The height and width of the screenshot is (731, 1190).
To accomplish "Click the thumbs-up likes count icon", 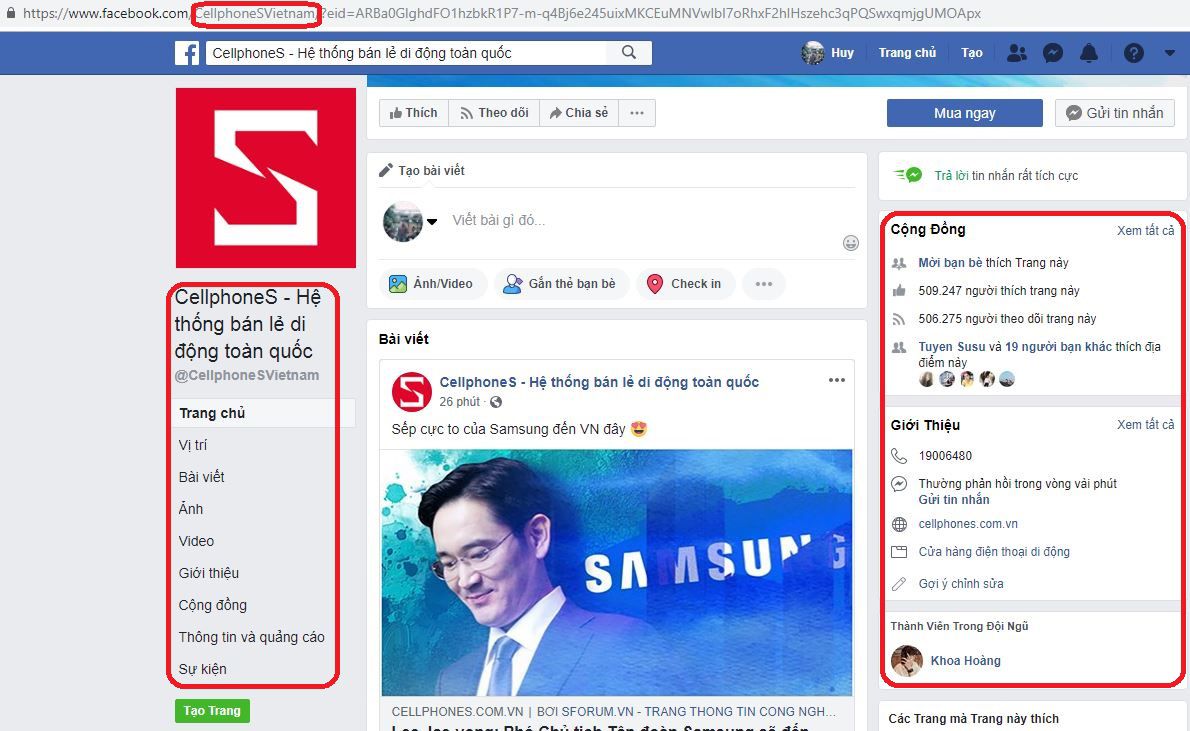I will click(x=899, y=291).
